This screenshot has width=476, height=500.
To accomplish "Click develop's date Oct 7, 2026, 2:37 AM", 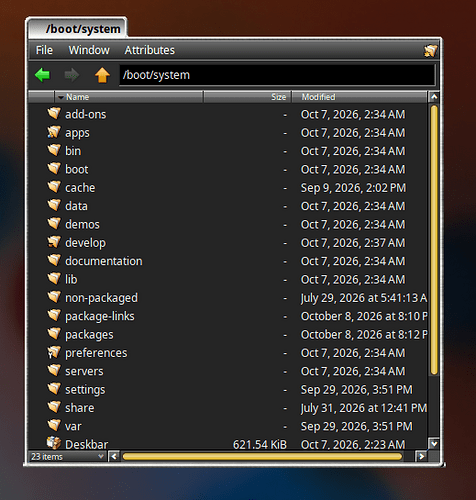I will point(353,243).
